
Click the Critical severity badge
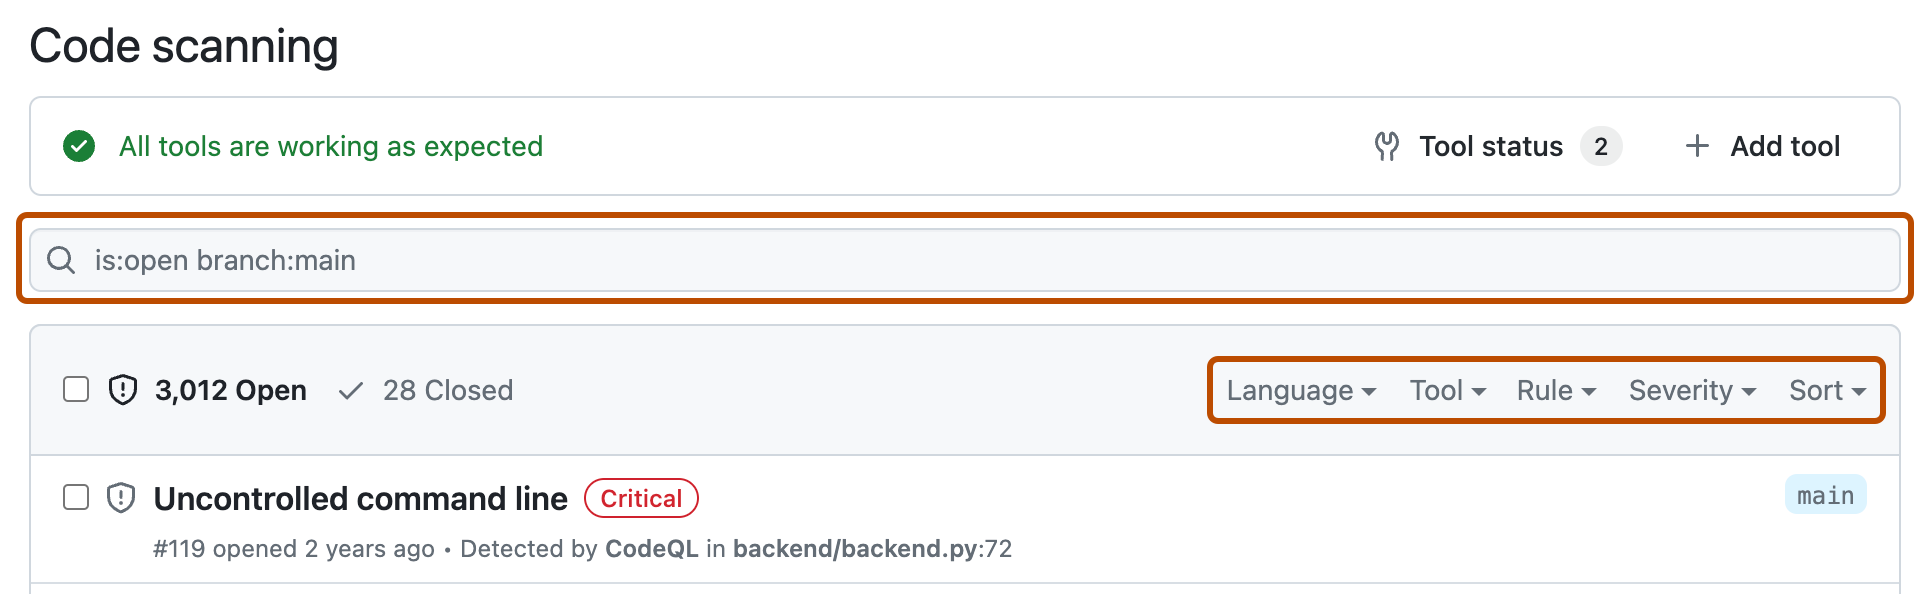pos(640,498)
